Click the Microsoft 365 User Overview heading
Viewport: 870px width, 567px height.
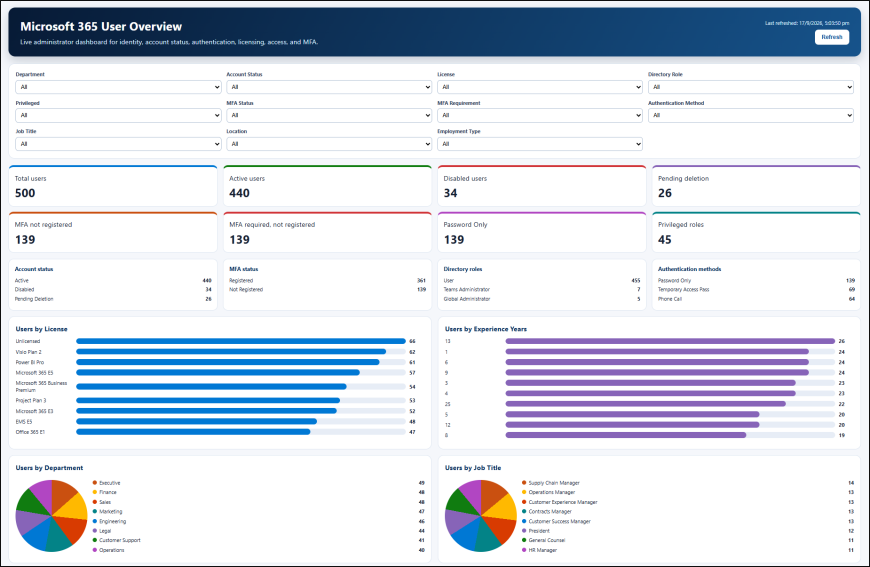(101, 27)
